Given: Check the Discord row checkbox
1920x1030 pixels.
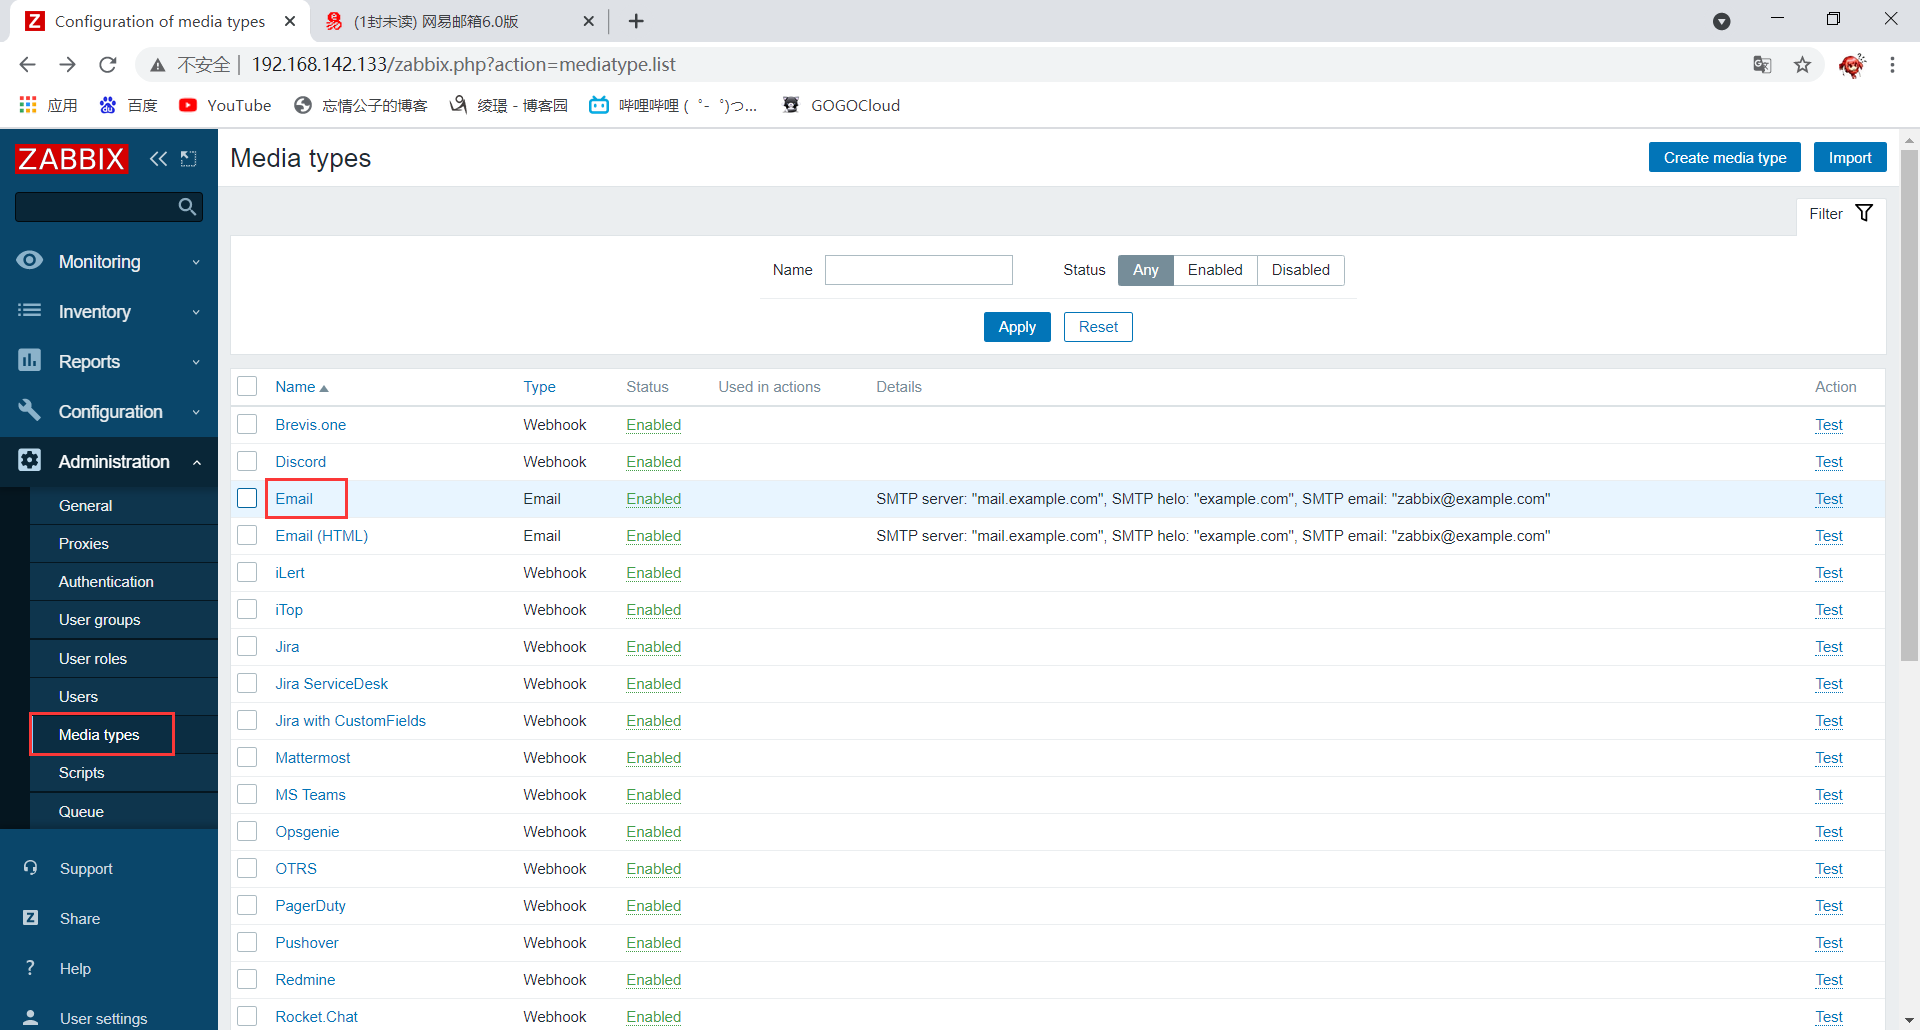Looking at the screenshot, I should click(x=247, y=461).
